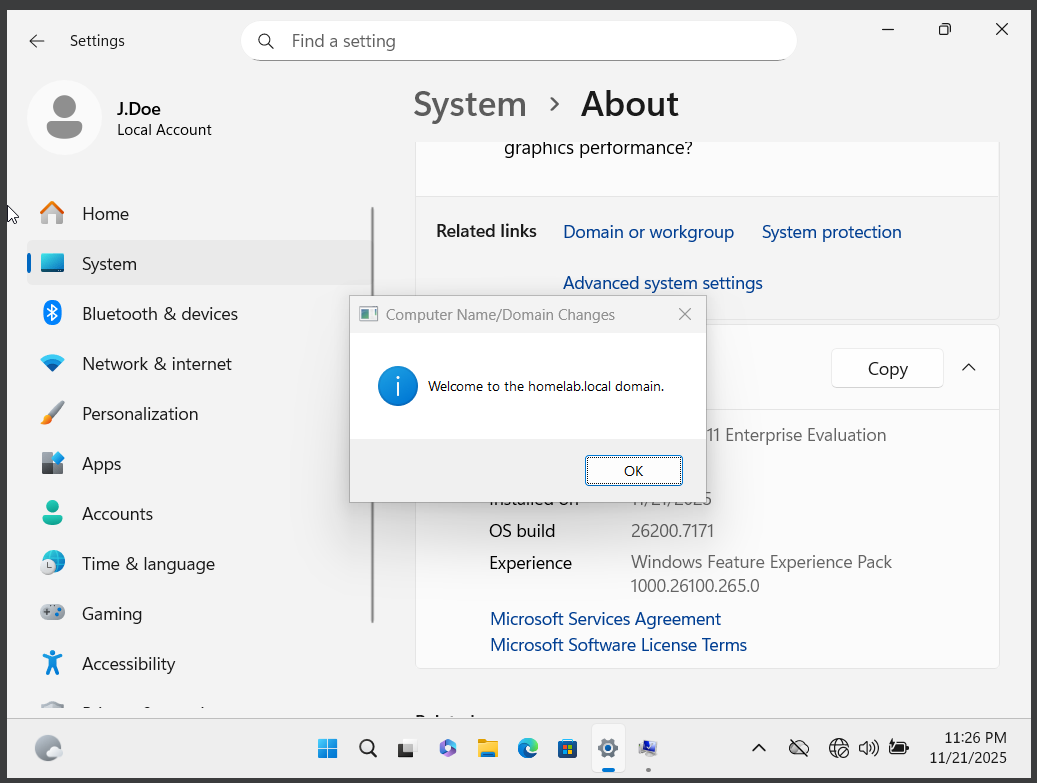
Task: Click the Settings back arrow
Action: 37,41
